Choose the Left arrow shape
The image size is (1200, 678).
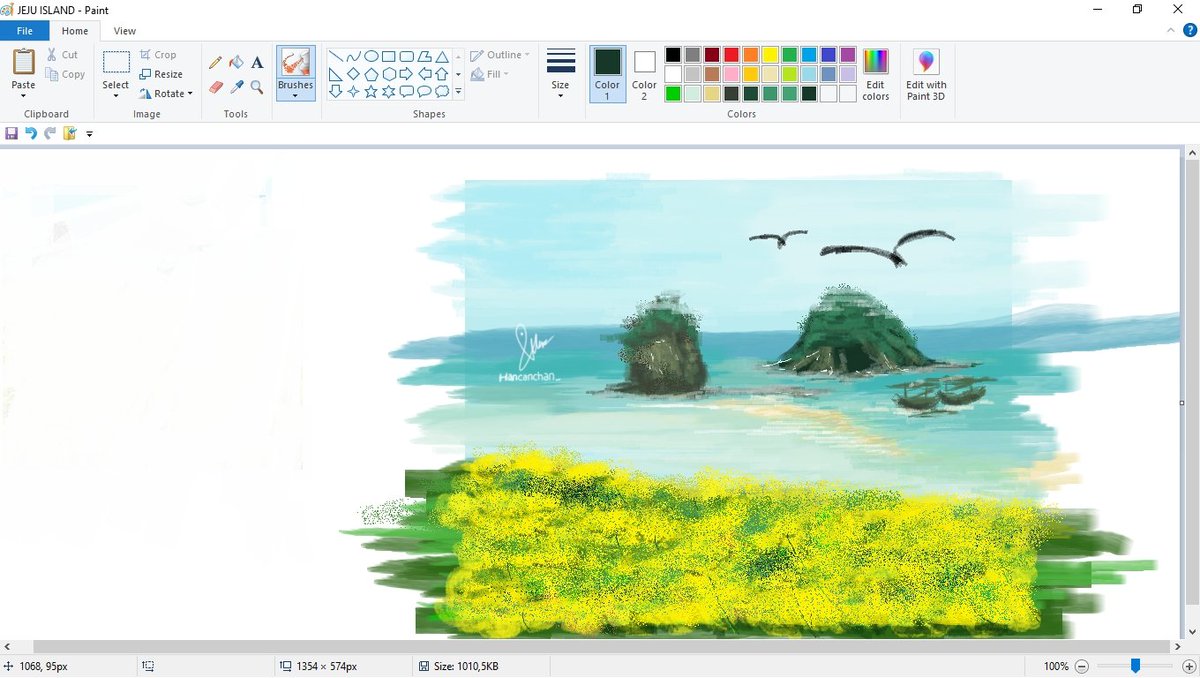pos(424,74)
